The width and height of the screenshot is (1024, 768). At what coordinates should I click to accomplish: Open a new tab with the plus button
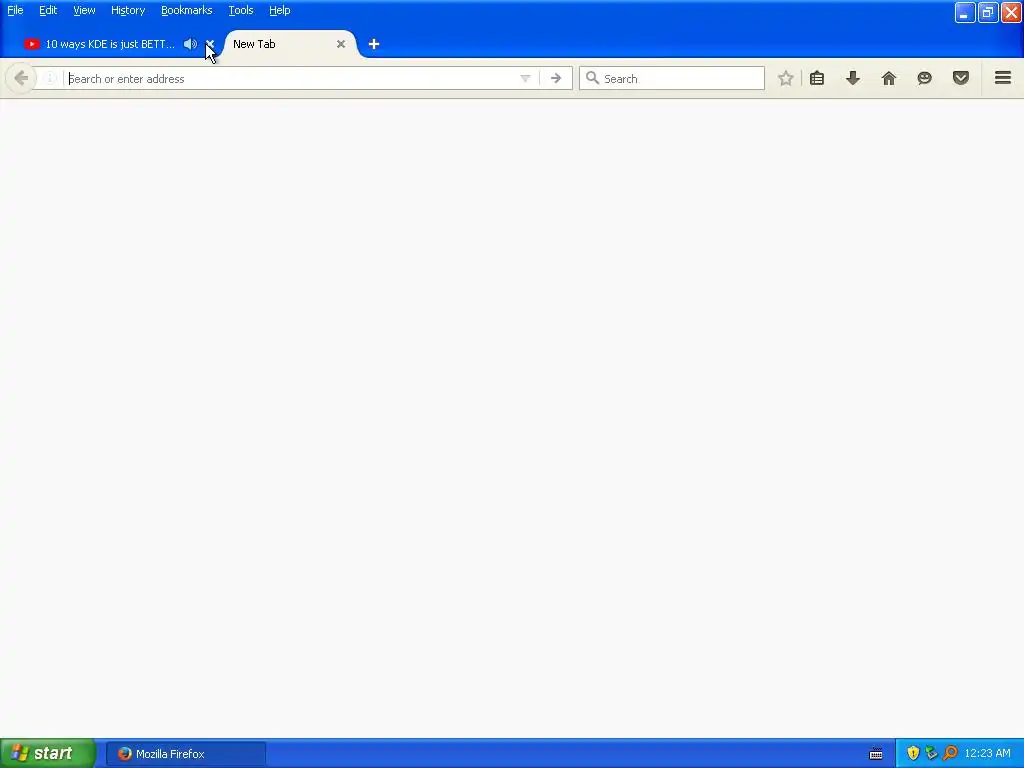click(x=374, y=44)
